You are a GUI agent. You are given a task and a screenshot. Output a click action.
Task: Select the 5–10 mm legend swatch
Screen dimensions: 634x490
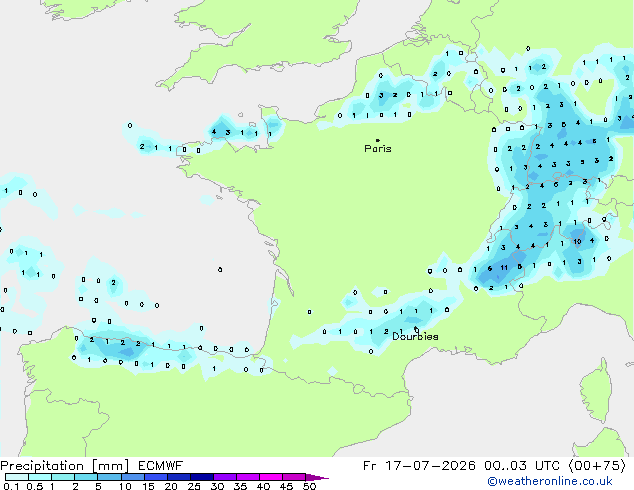coord(109,477)
